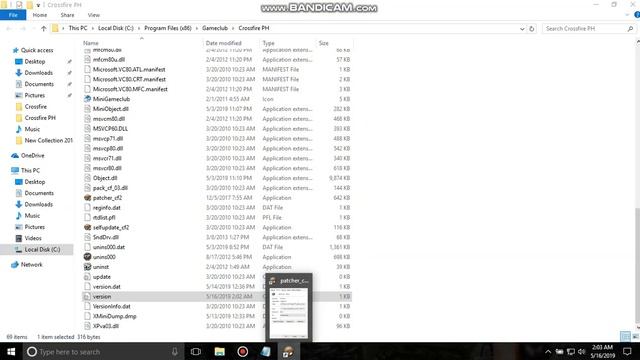Open Windows Start menu

(x=11, y=351)
